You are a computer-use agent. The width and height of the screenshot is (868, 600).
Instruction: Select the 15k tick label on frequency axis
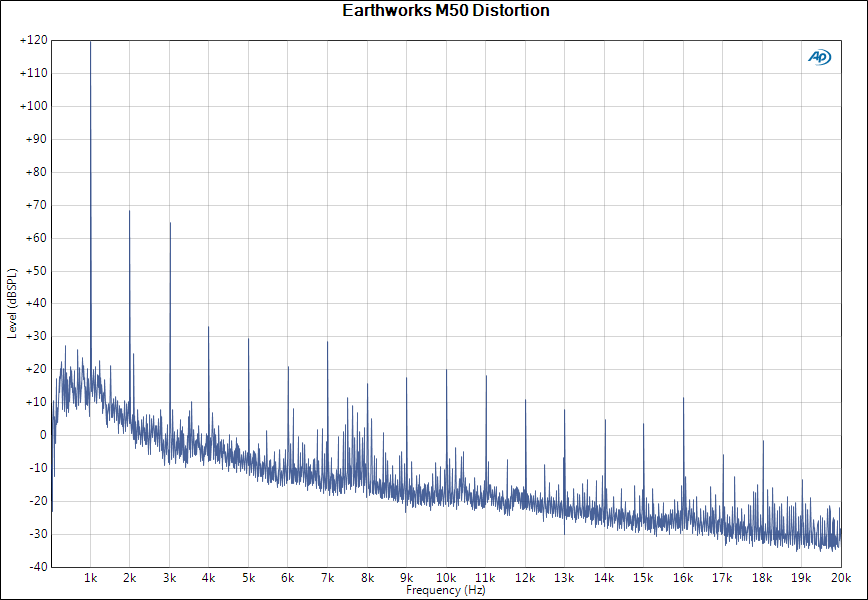643,578
